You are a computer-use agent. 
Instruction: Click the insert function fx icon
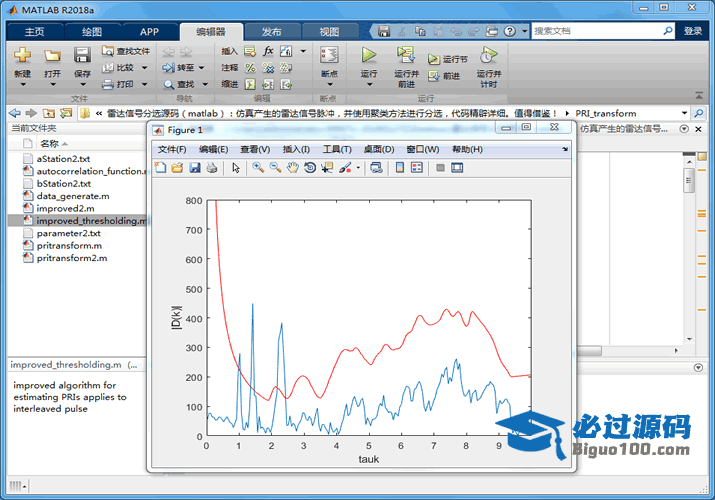[268, 51]
